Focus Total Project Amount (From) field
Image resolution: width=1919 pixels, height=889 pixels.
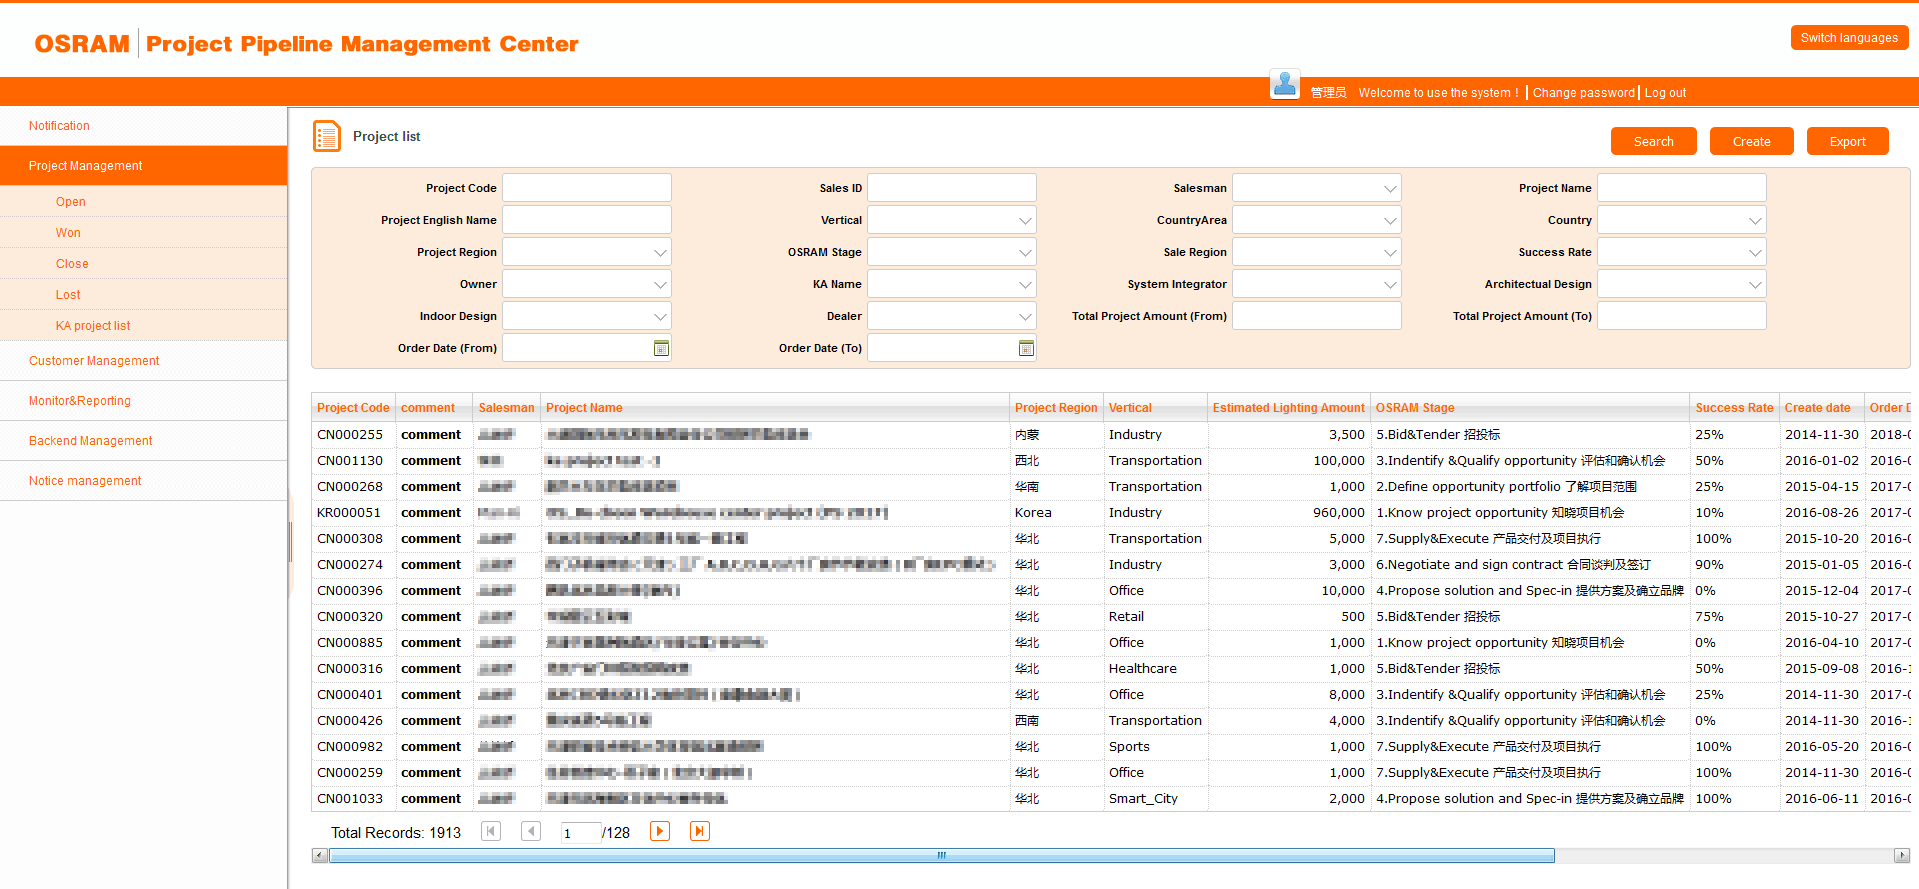(1317, 316)
